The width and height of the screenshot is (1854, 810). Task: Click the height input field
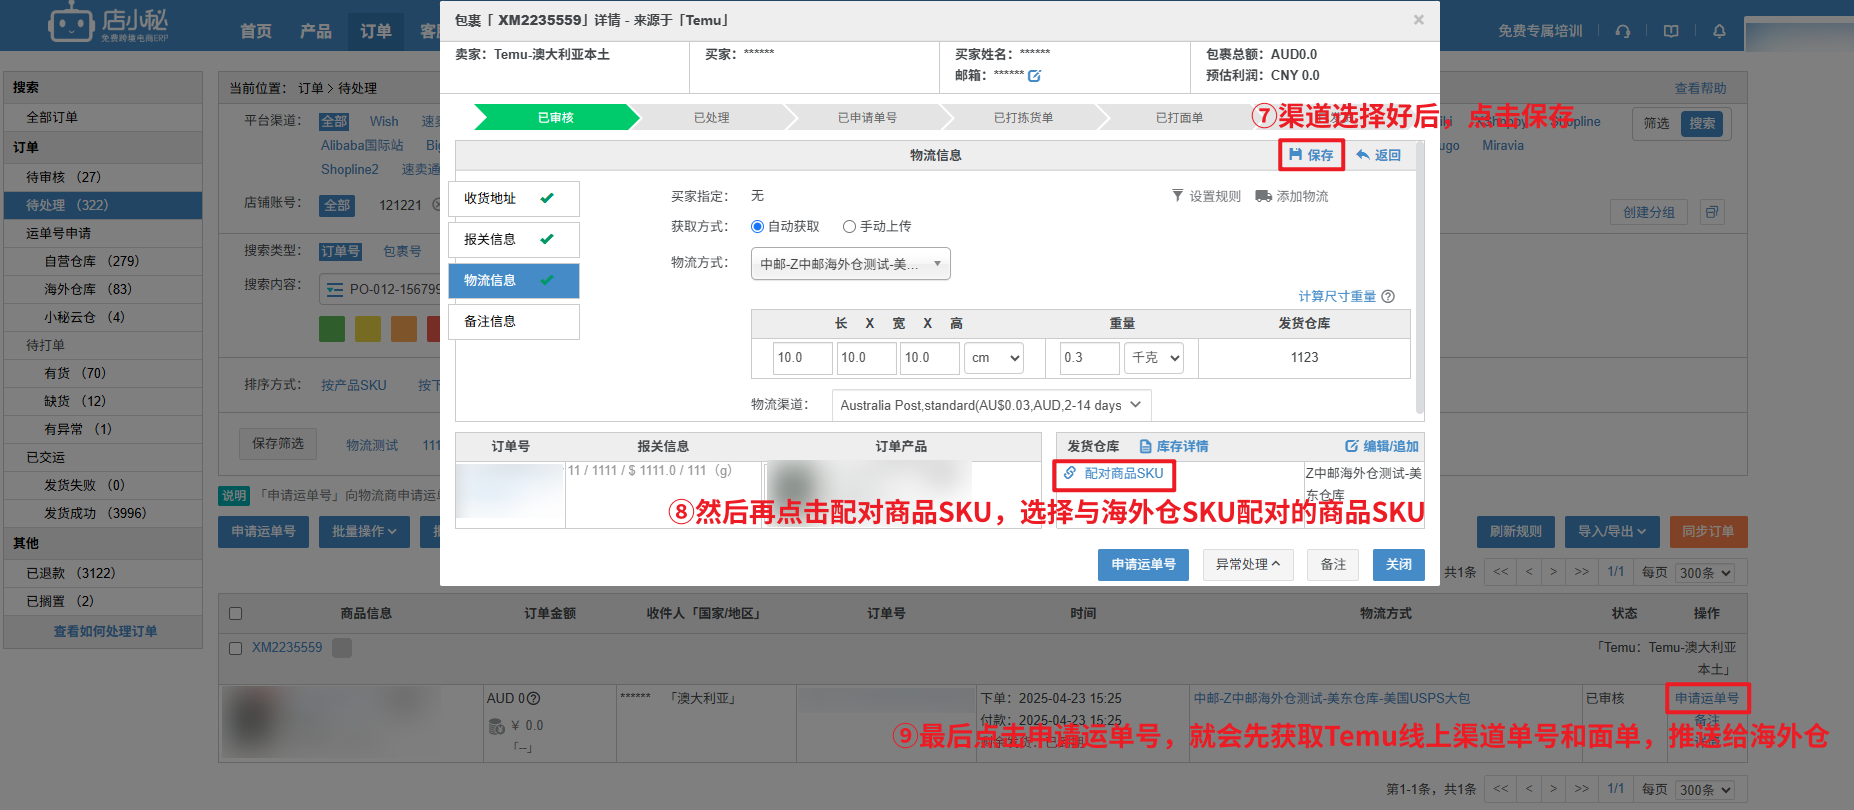point(930,358)
